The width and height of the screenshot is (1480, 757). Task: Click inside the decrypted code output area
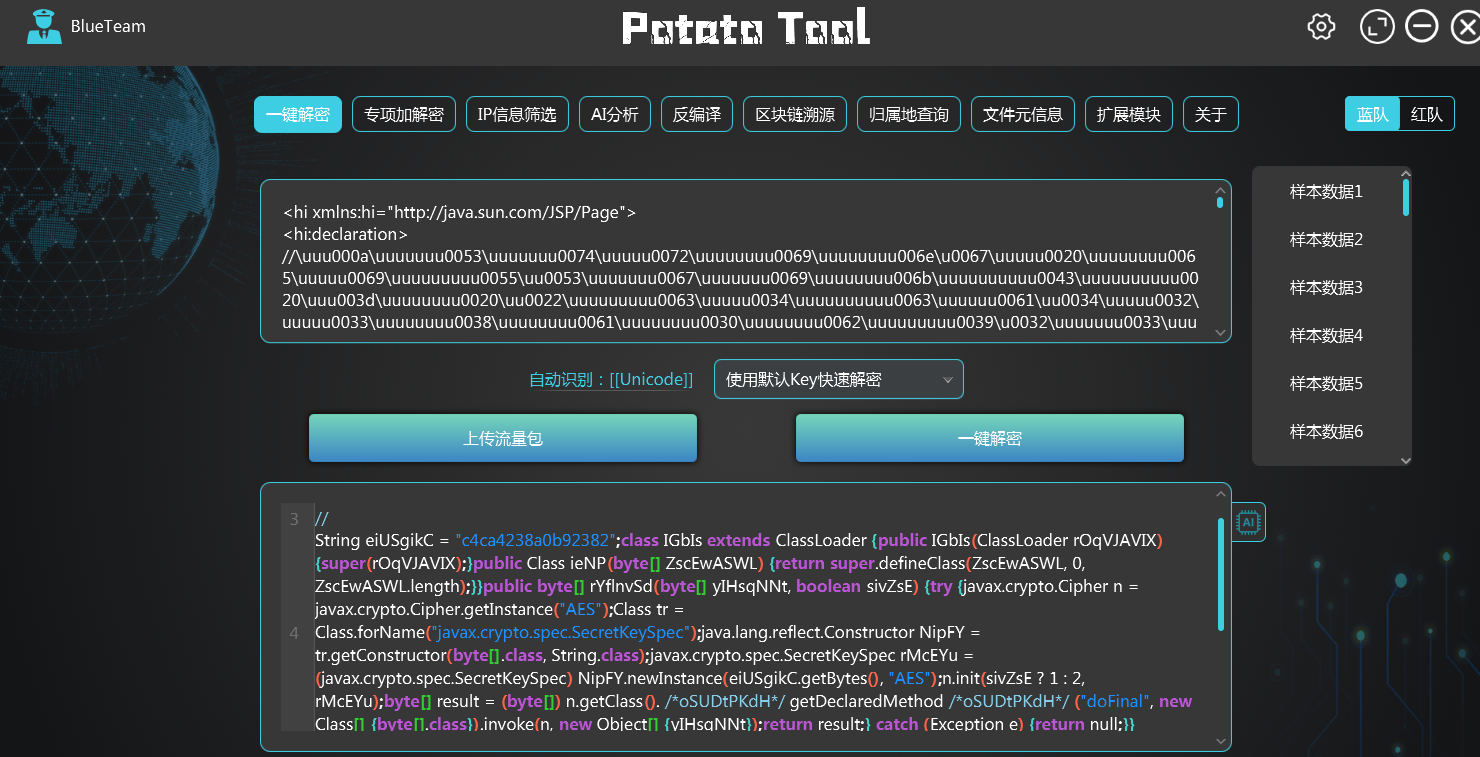tap(746, 617)
